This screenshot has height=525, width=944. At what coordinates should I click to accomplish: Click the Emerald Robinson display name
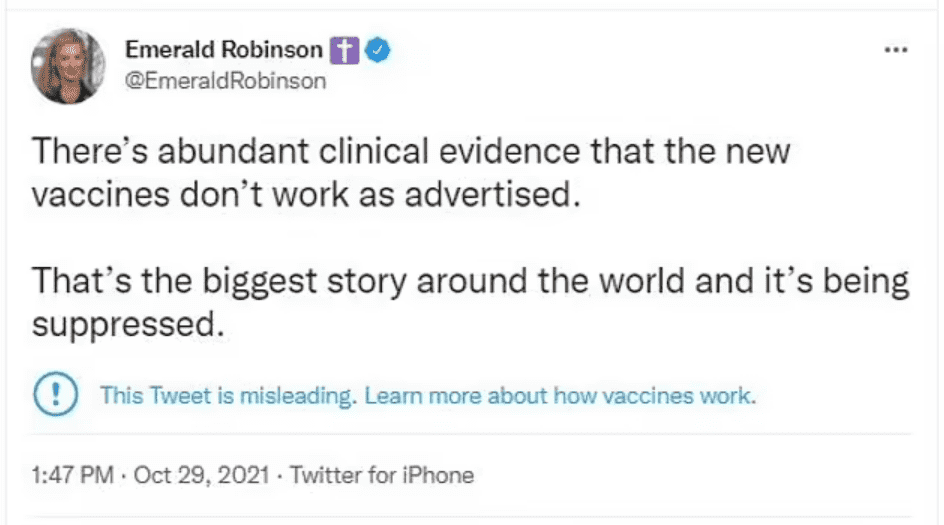tap(223, 50)
